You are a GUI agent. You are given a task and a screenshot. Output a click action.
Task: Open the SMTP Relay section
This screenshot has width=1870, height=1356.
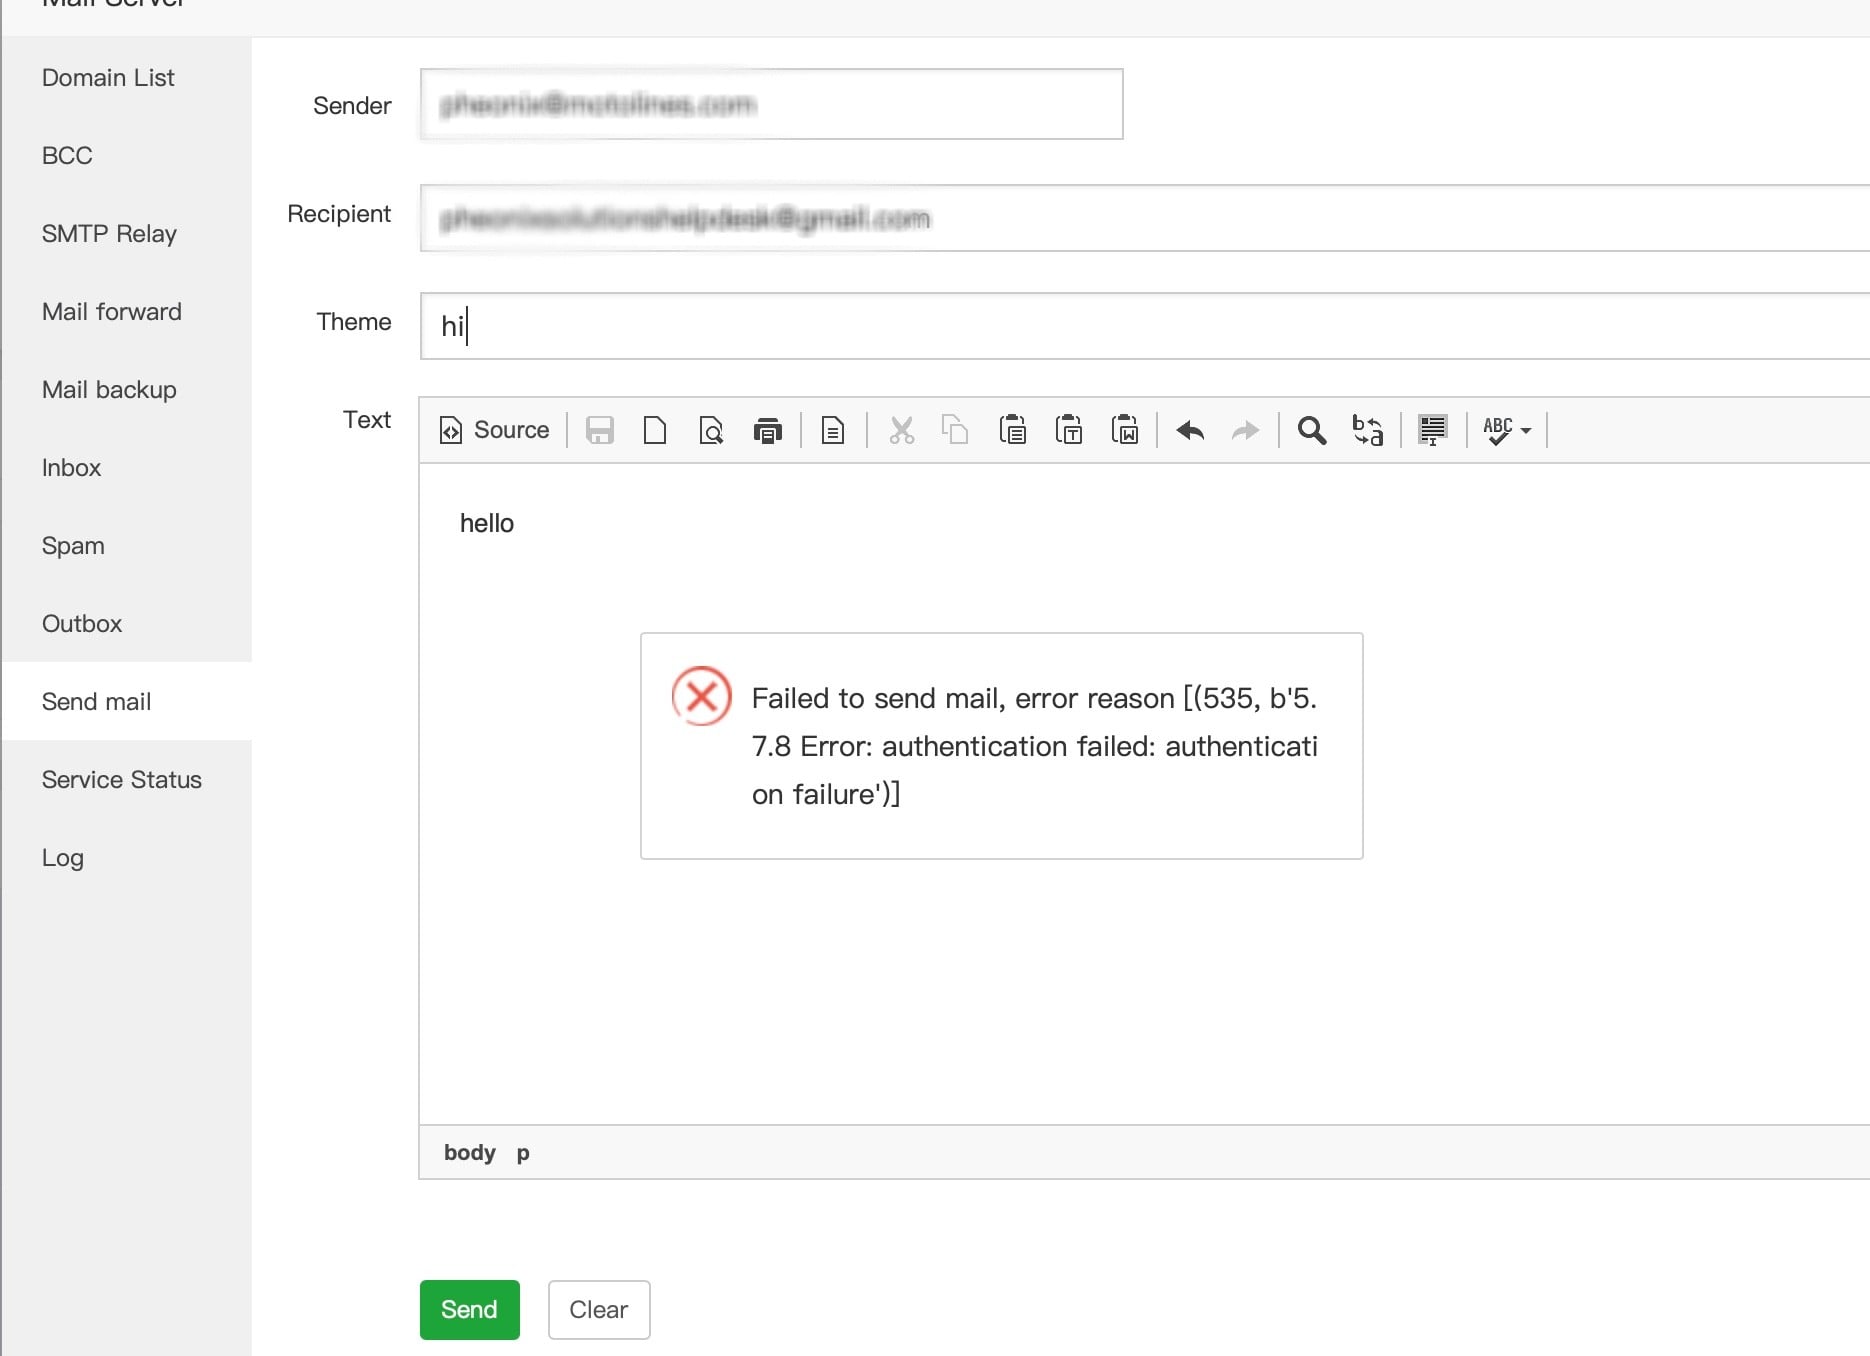109,234
